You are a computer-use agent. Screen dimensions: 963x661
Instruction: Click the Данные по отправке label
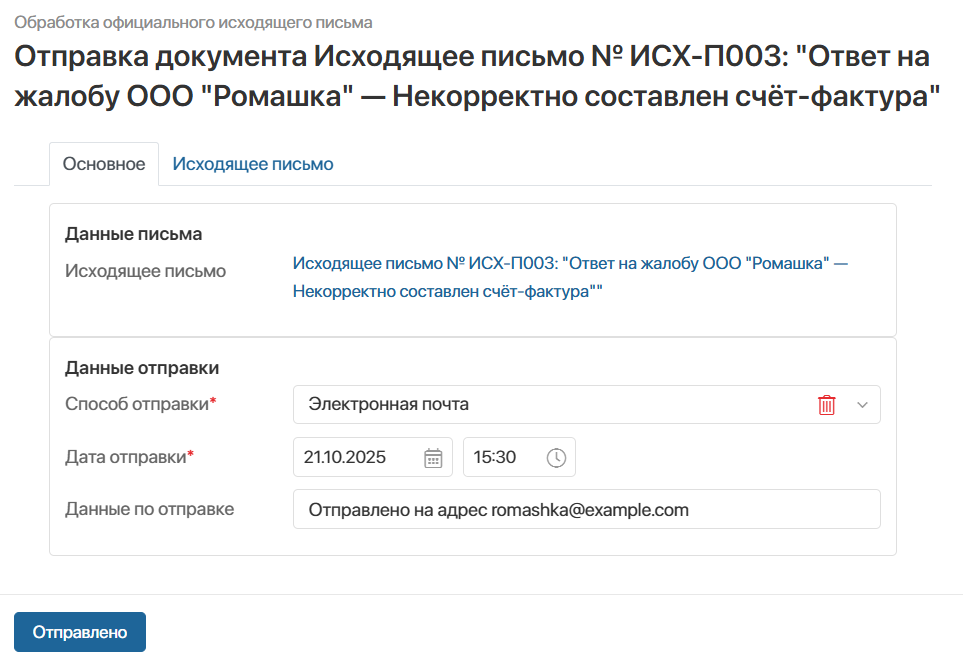tap(149, 509)
